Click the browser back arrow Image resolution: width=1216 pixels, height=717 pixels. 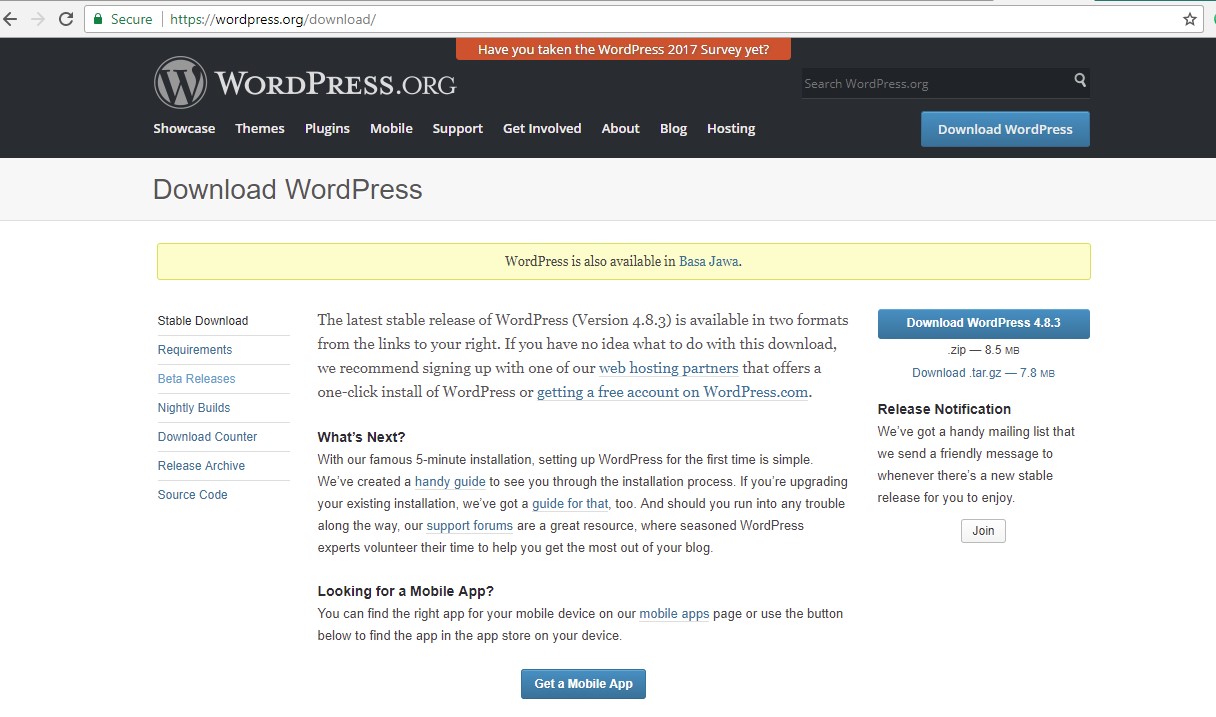[11, 19]
